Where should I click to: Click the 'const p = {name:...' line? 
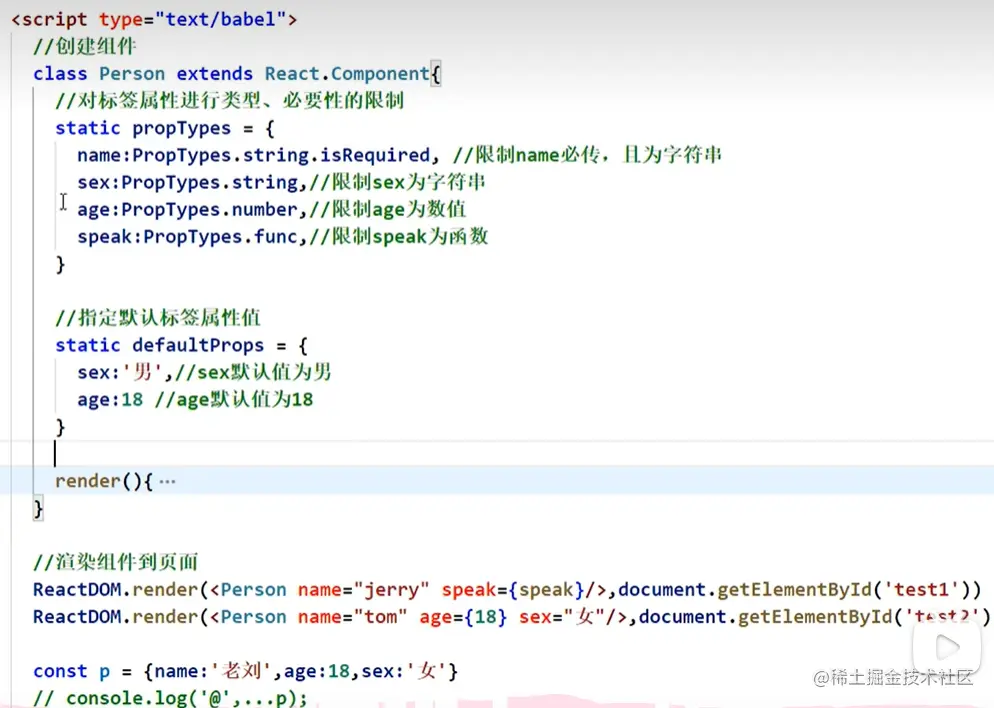pos(245,671)
